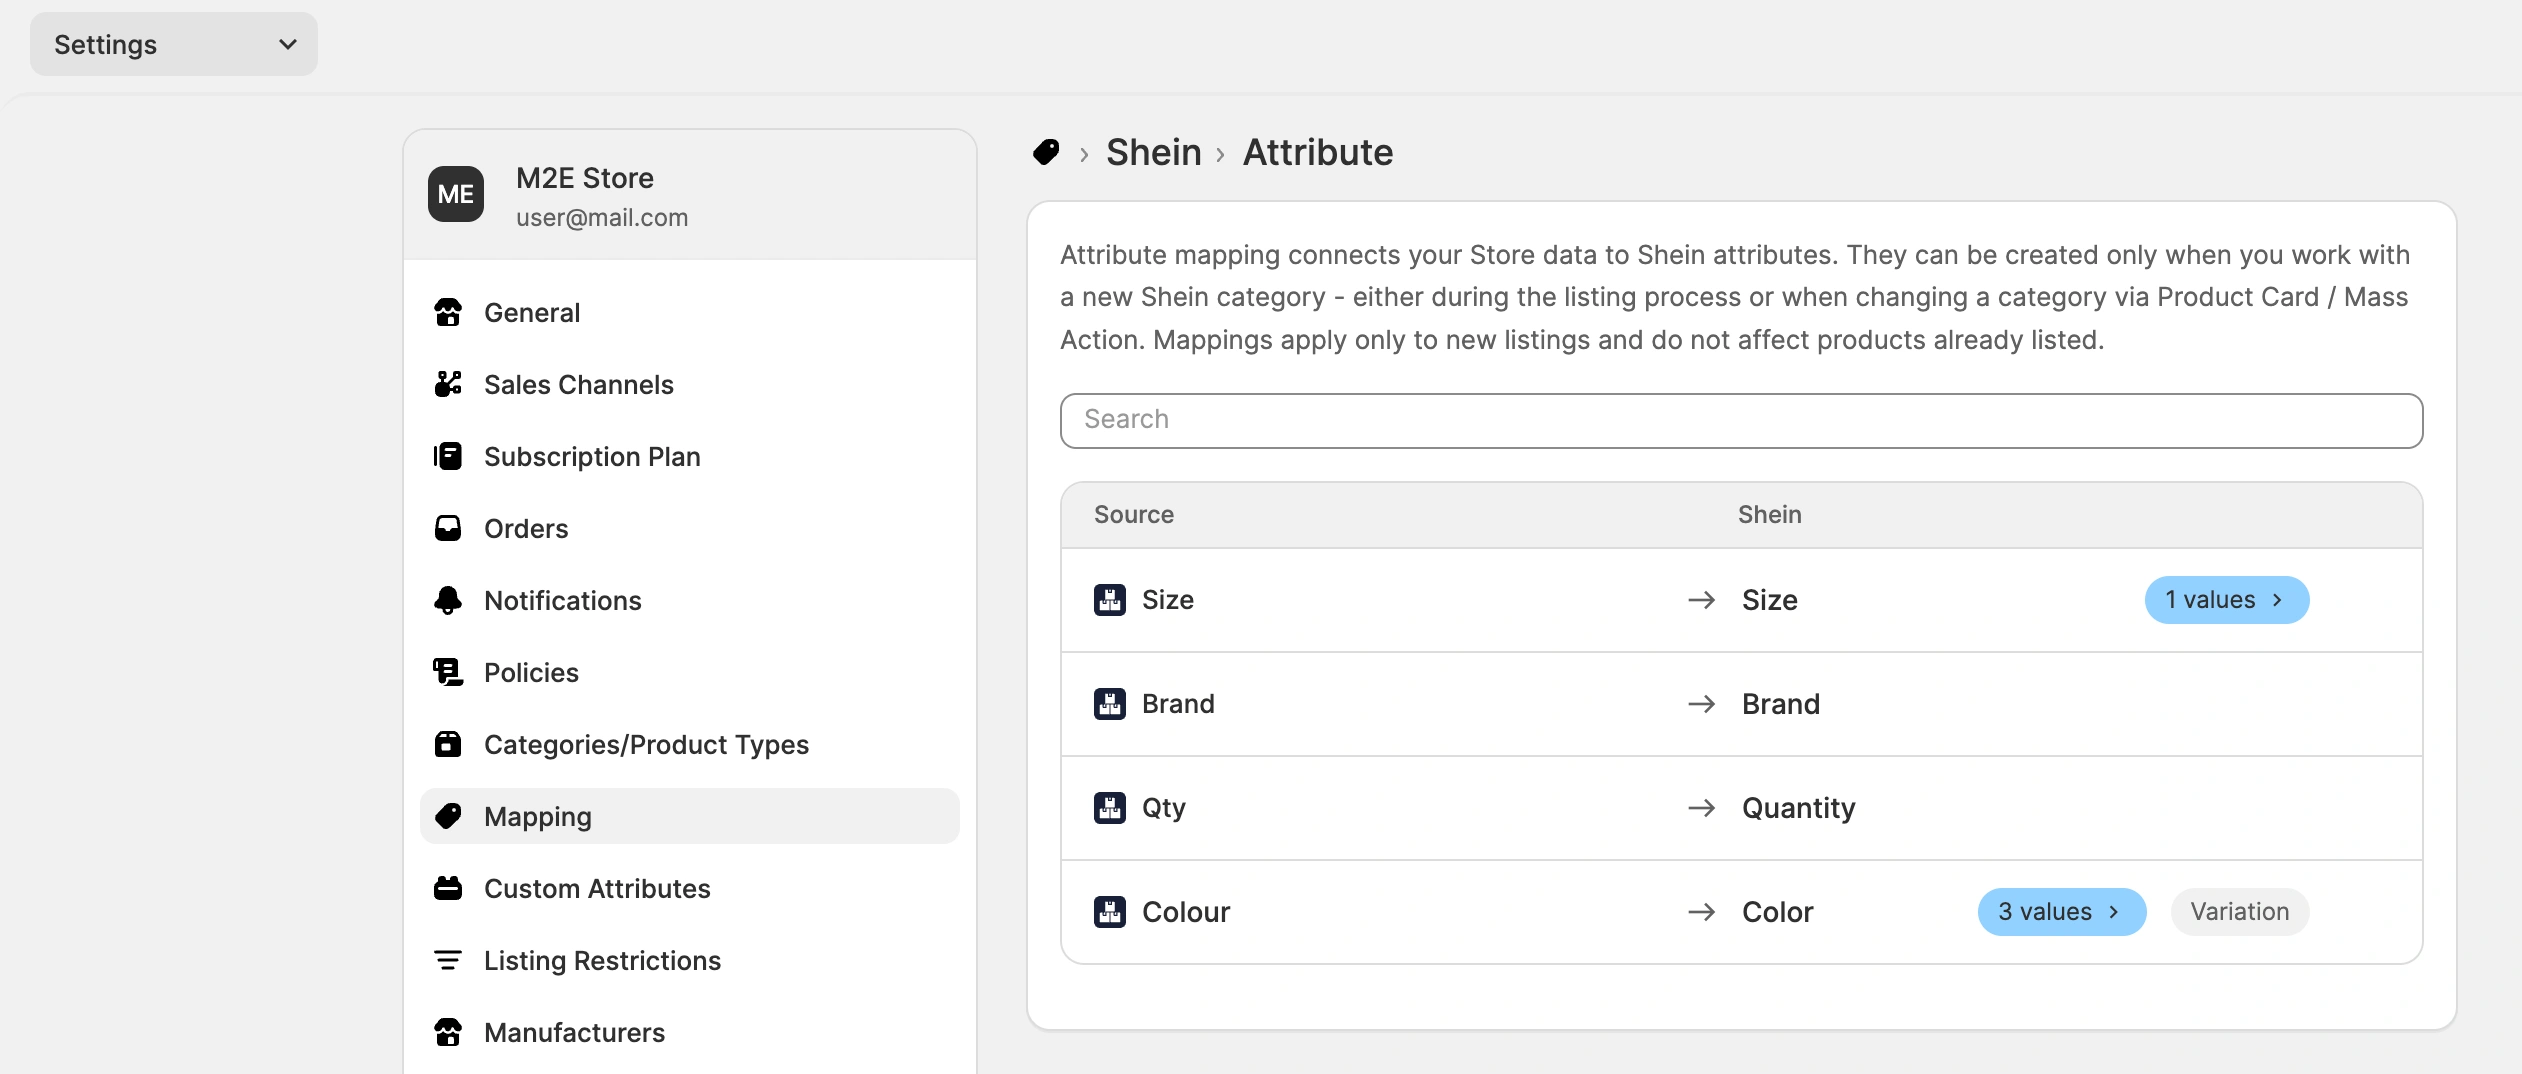Screen dimensions: 2522x1074
Task: Click the Policies scroll icon
Action: pyautogui.click(x=448, y=673)
